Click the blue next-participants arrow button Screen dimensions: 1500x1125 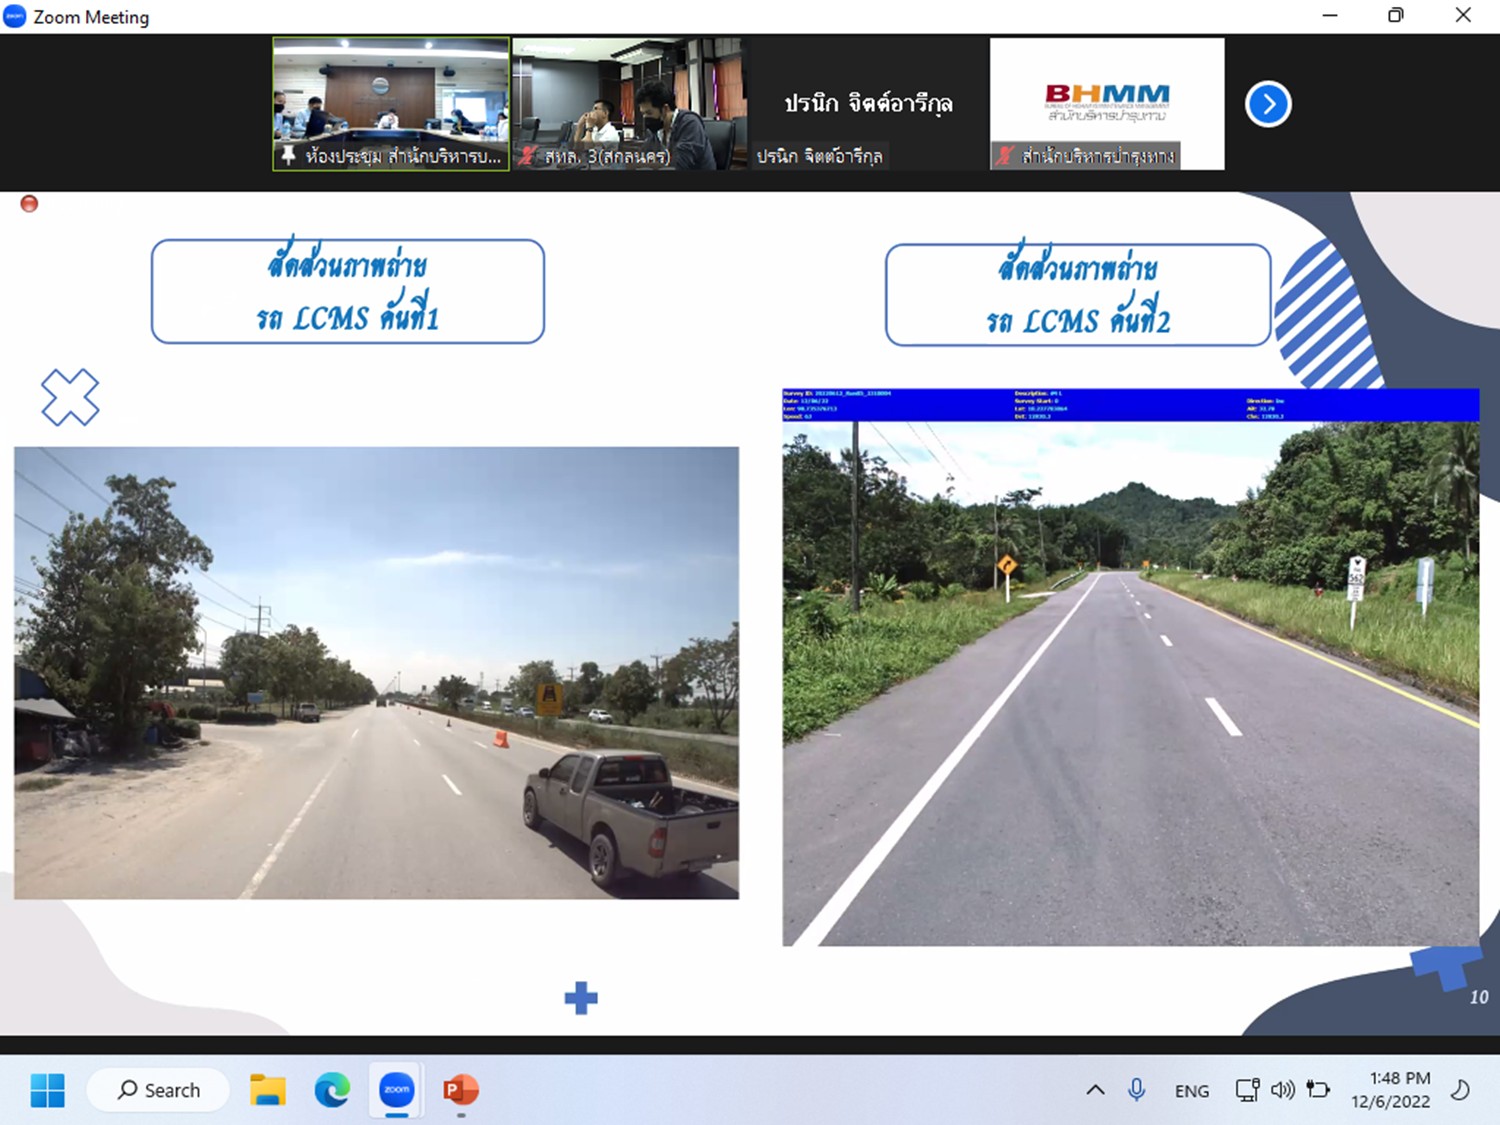coord(1268,104)
